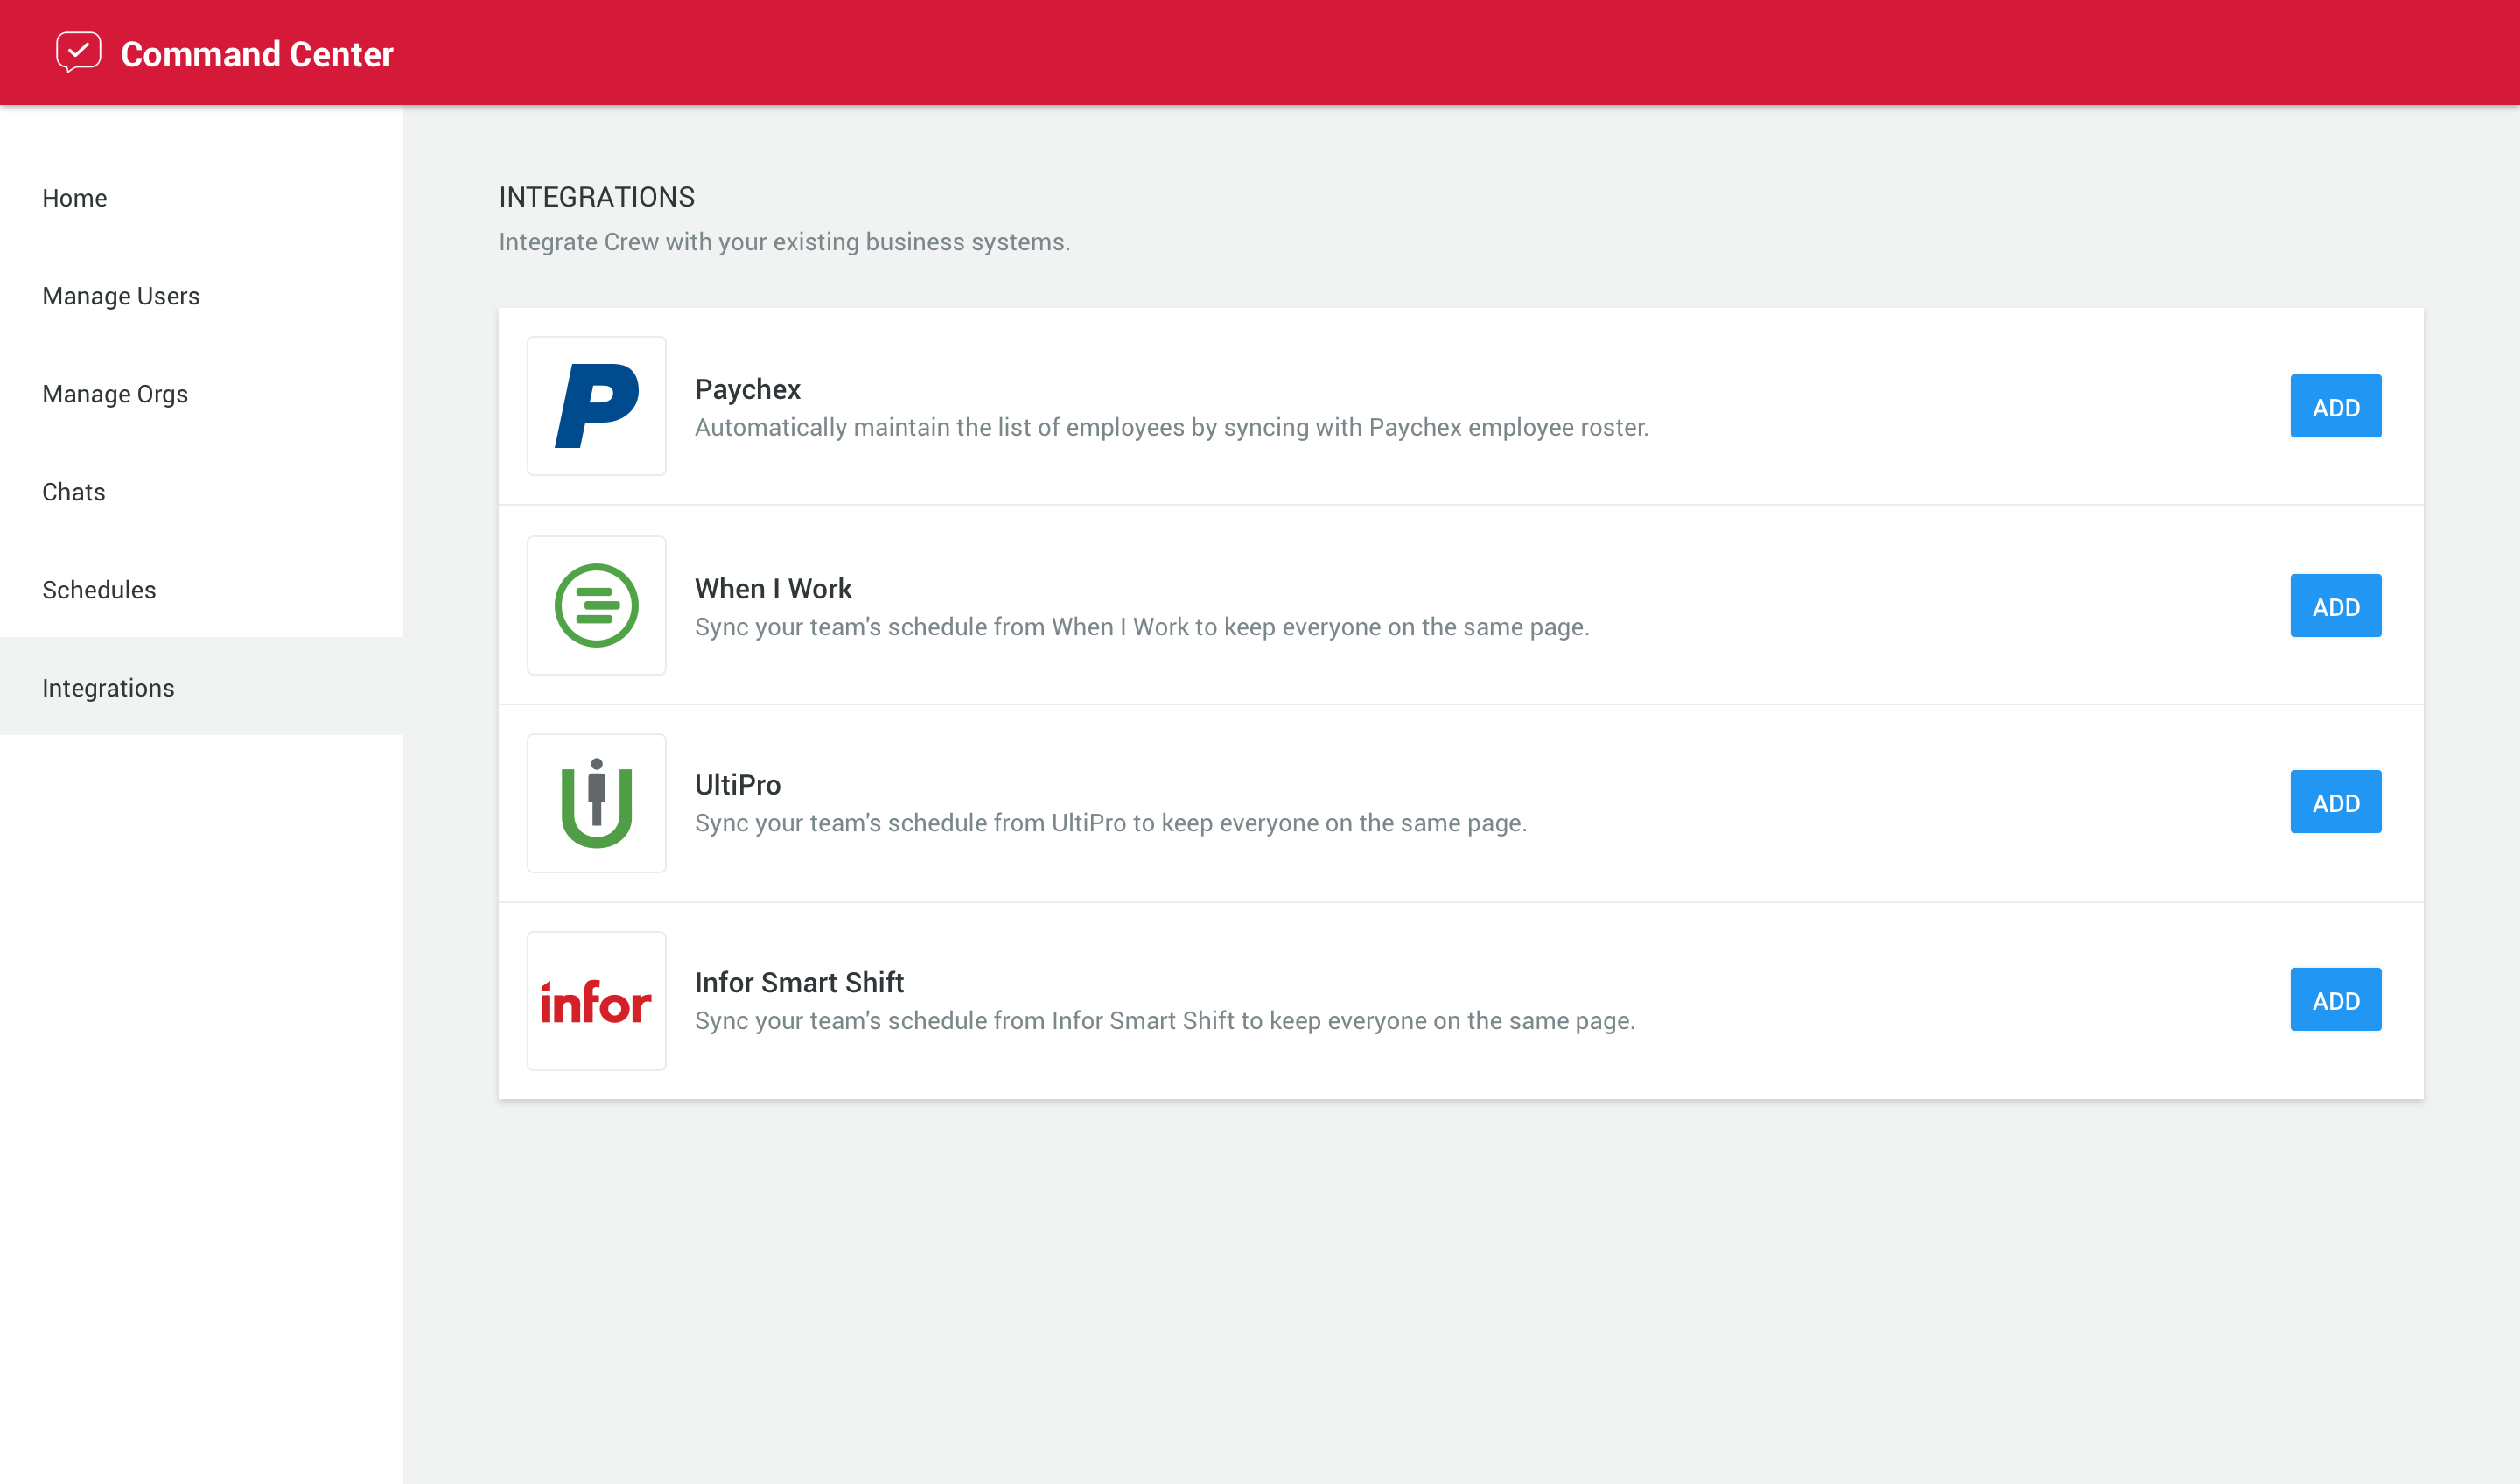Select Integrations in the sidebar
Screen dimensions: 2520x1484
201,688
